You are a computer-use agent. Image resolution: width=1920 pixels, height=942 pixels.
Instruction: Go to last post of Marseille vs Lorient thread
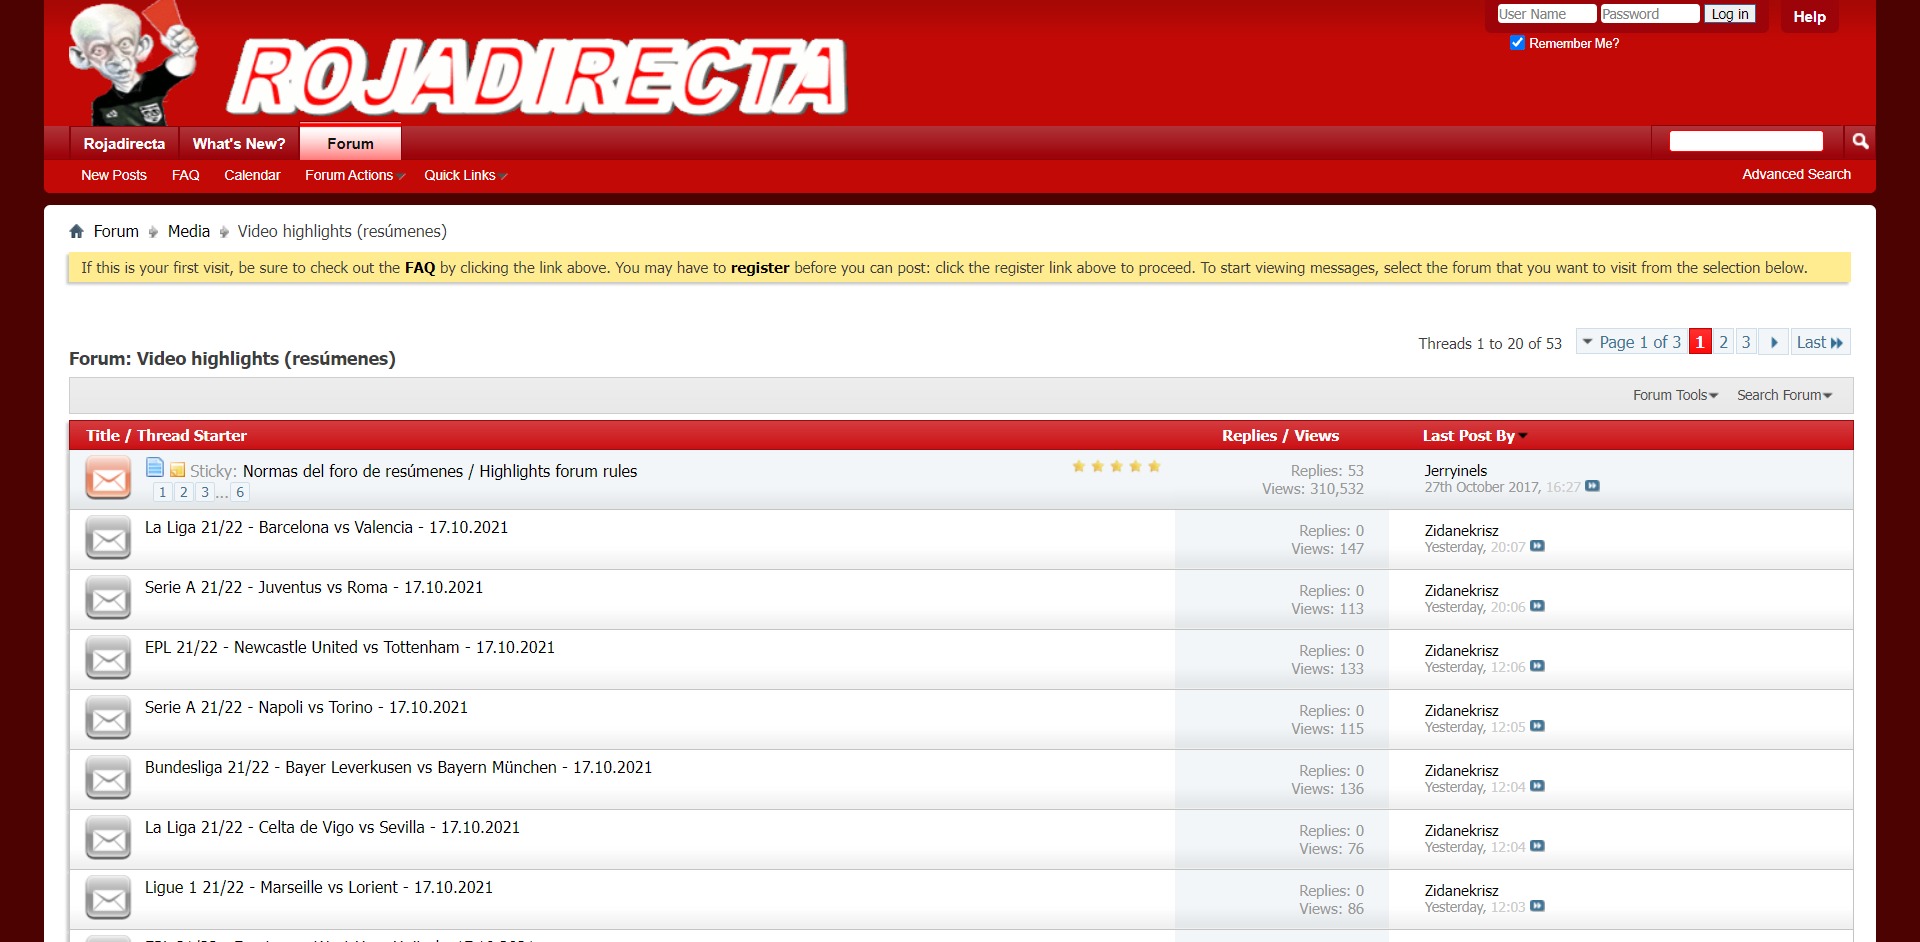[x=1537, y=907]
